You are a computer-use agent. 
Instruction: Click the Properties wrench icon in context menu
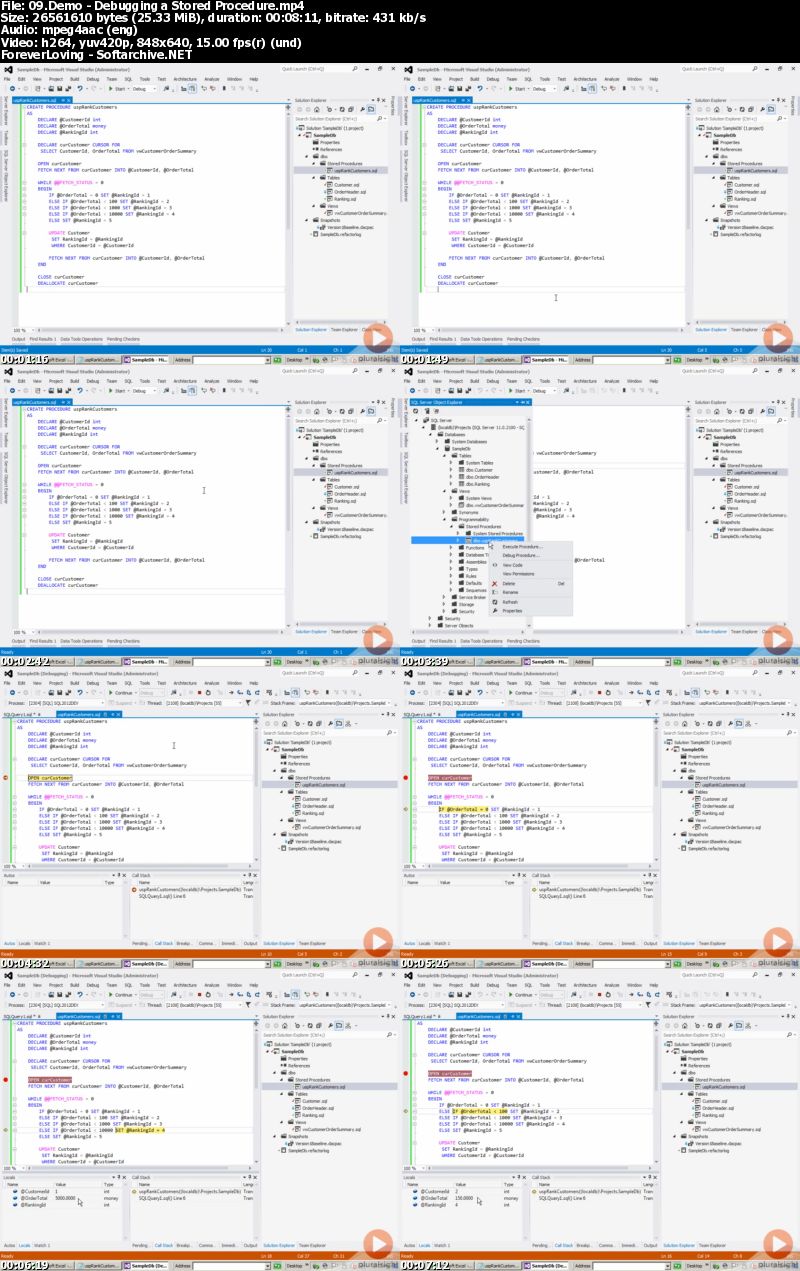point(495,611)
